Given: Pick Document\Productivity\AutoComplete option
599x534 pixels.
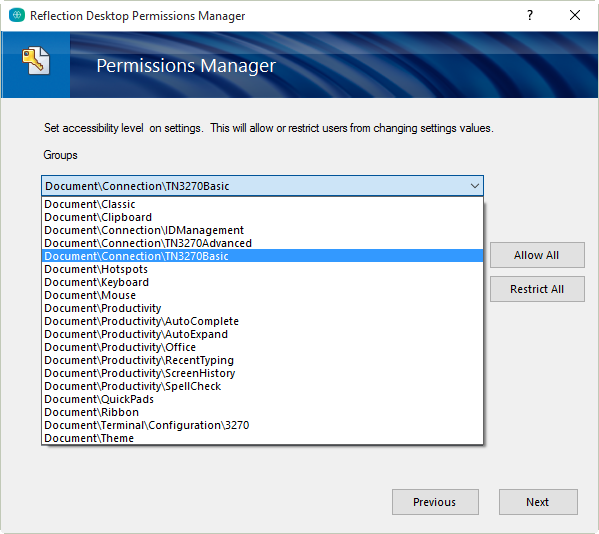Looking at the screenshot, I should 262,321.
